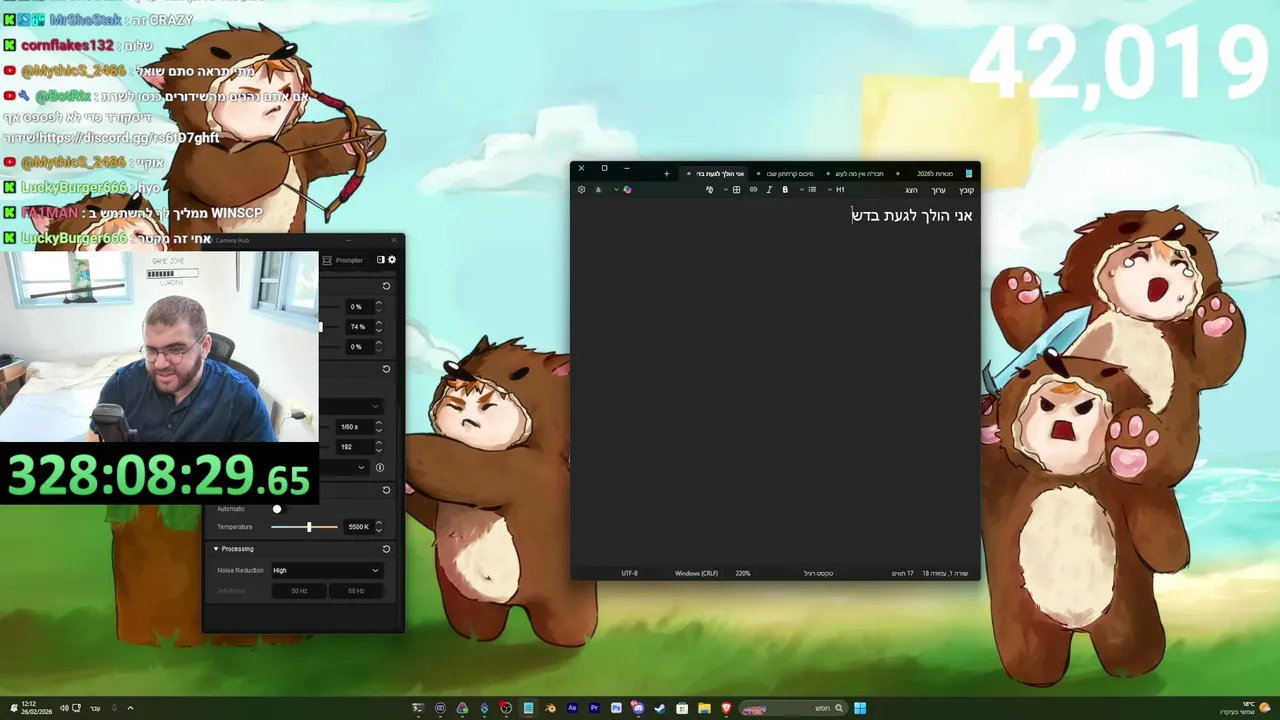Open the Noise Reduction High dropdown
The width and height of the screenshot is (1280, 720).
coord(327,570)
